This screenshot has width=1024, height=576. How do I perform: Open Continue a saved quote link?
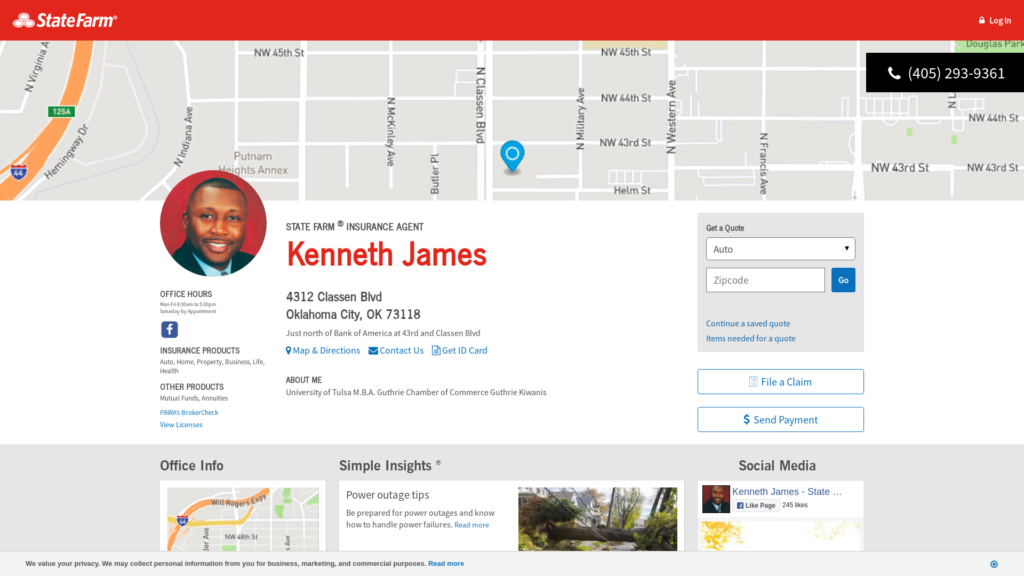click(x=748, y=324)
